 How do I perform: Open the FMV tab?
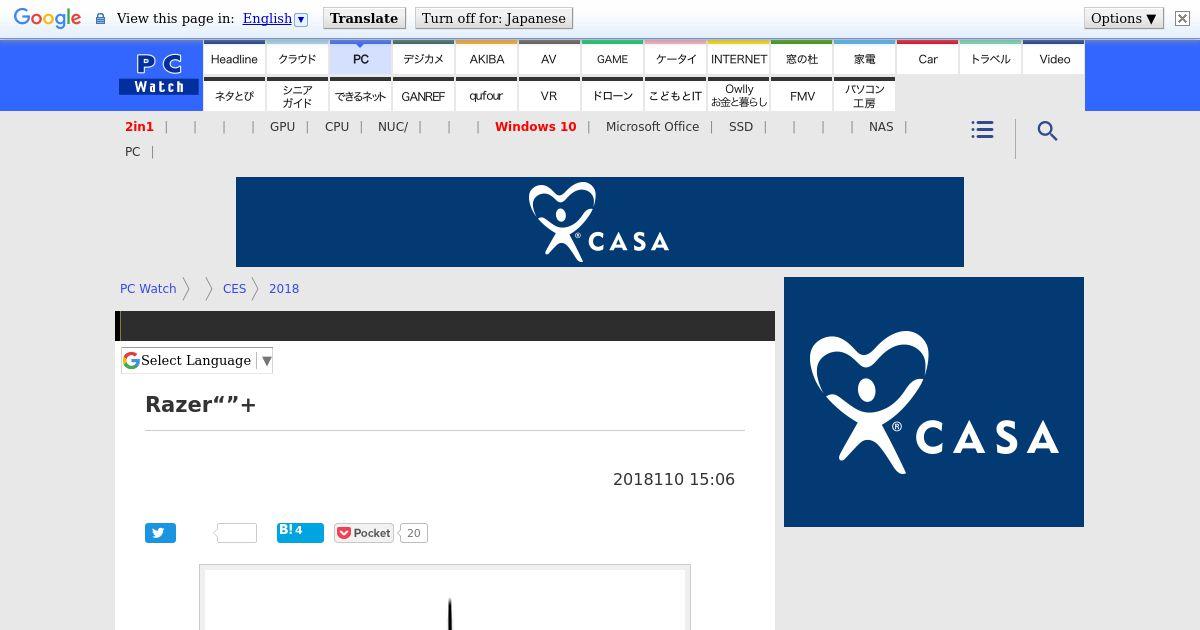(x=801, y=95)
